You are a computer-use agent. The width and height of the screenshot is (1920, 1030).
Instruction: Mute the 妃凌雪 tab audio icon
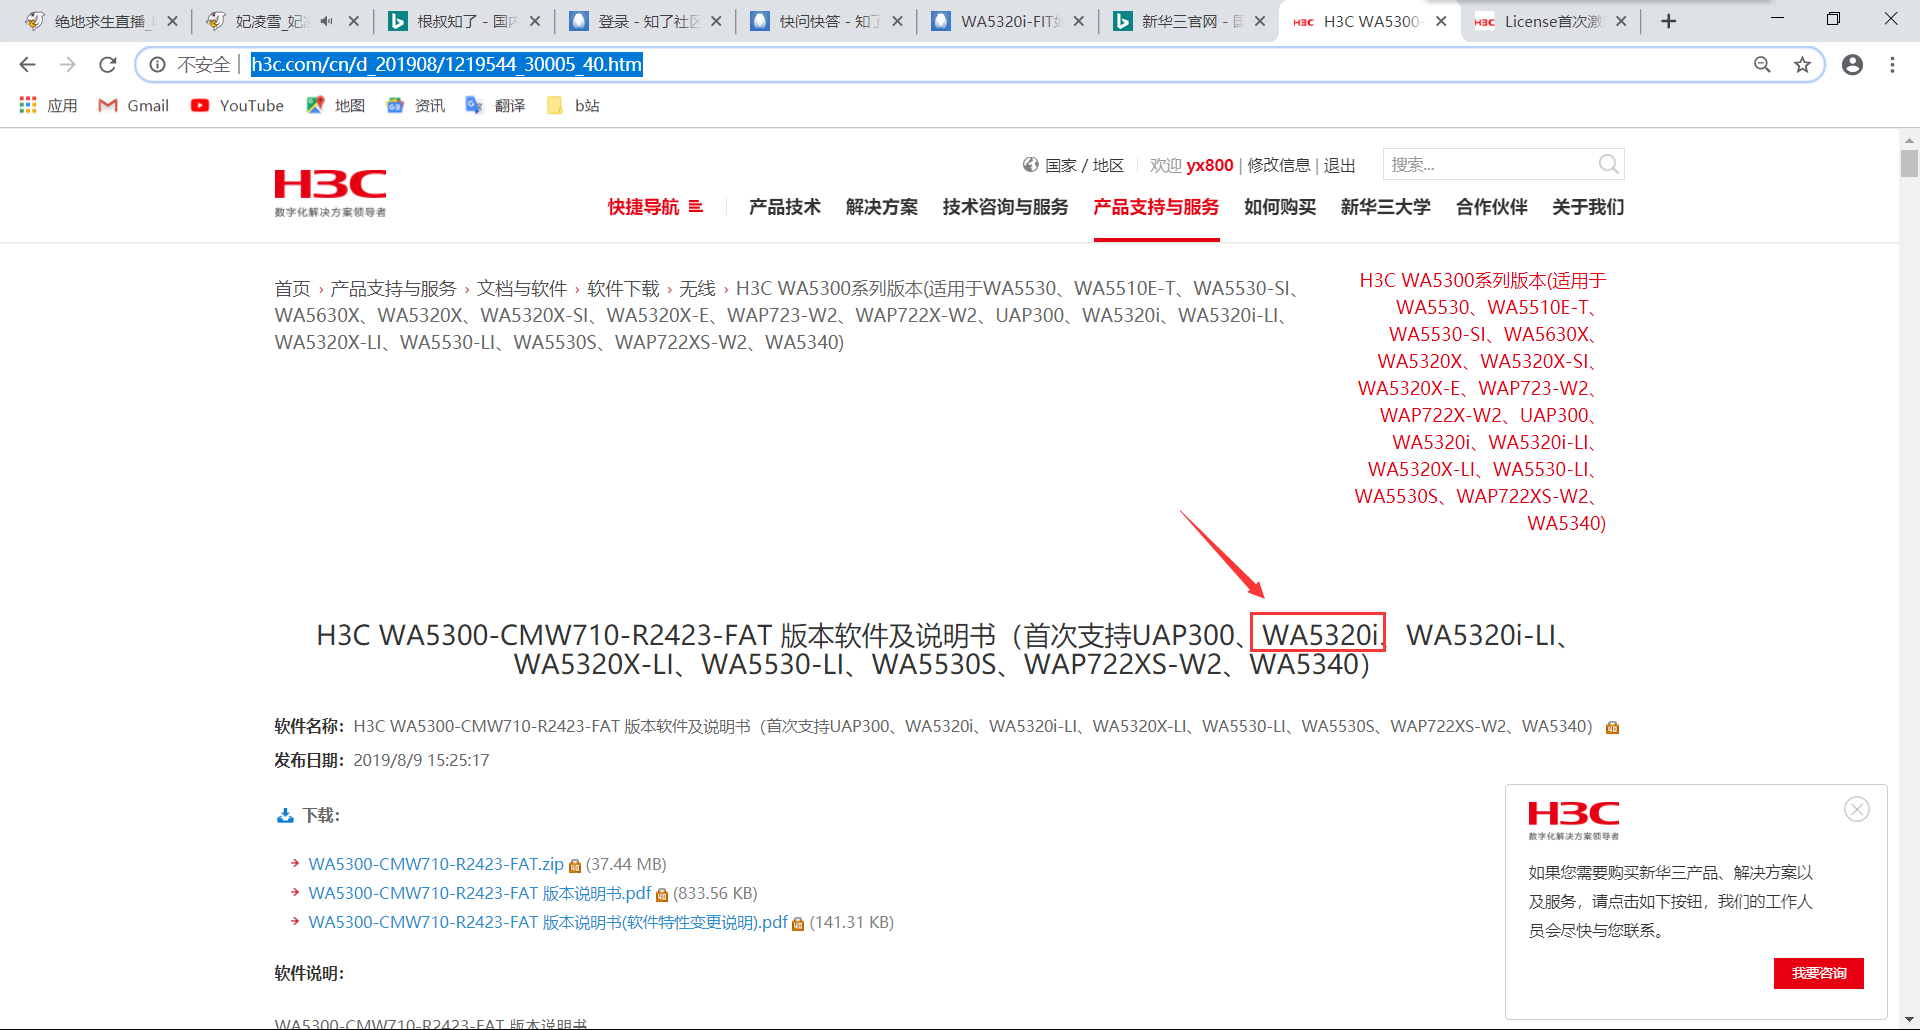click(327, 21)
